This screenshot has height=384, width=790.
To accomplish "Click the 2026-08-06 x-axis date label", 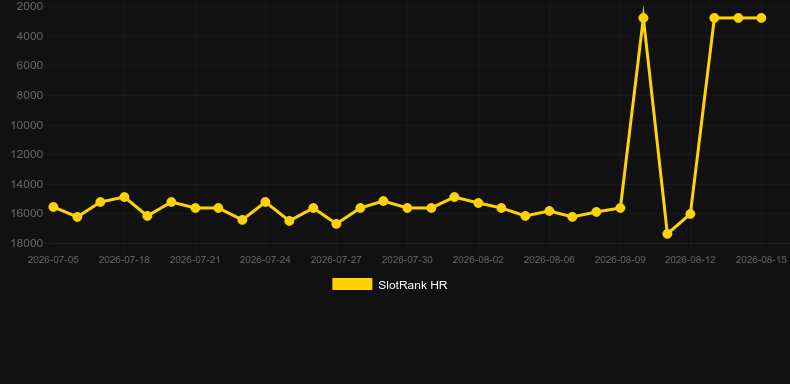I will click(549, 260).
